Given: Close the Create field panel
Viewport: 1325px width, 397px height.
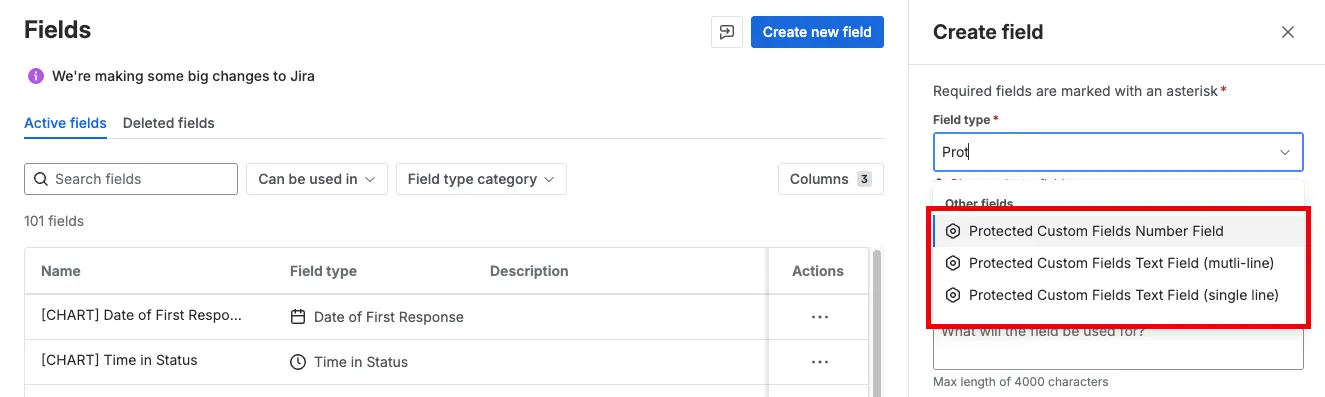Looking at the screenshot, I should point(1288,32).
